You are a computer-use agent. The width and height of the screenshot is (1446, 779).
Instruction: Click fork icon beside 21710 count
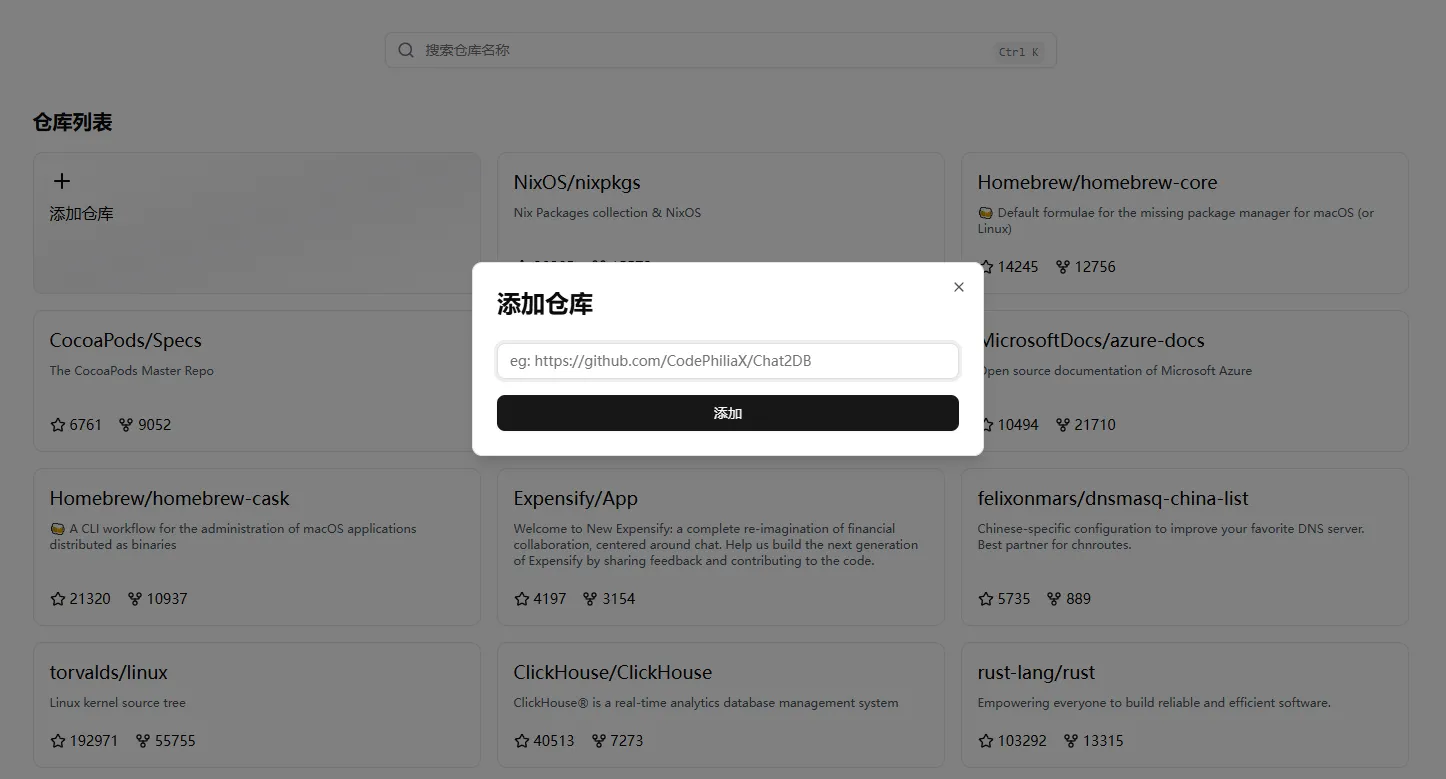coord(1063,425)
